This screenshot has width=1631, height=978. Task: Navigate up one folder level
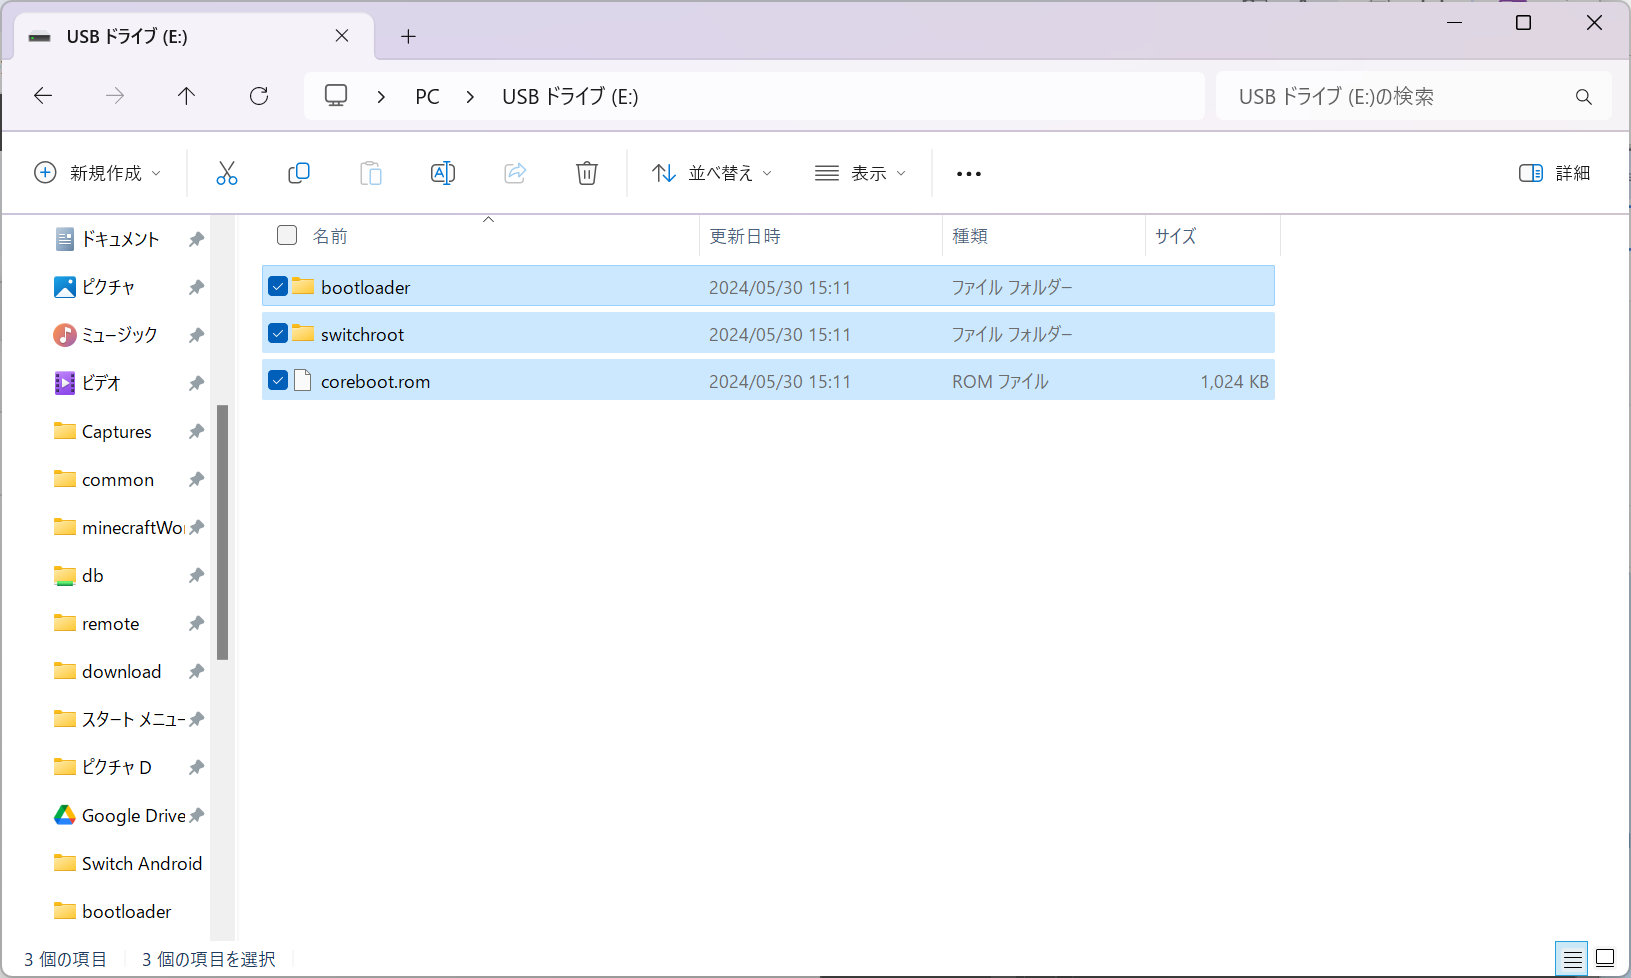(x=186, y=96)
